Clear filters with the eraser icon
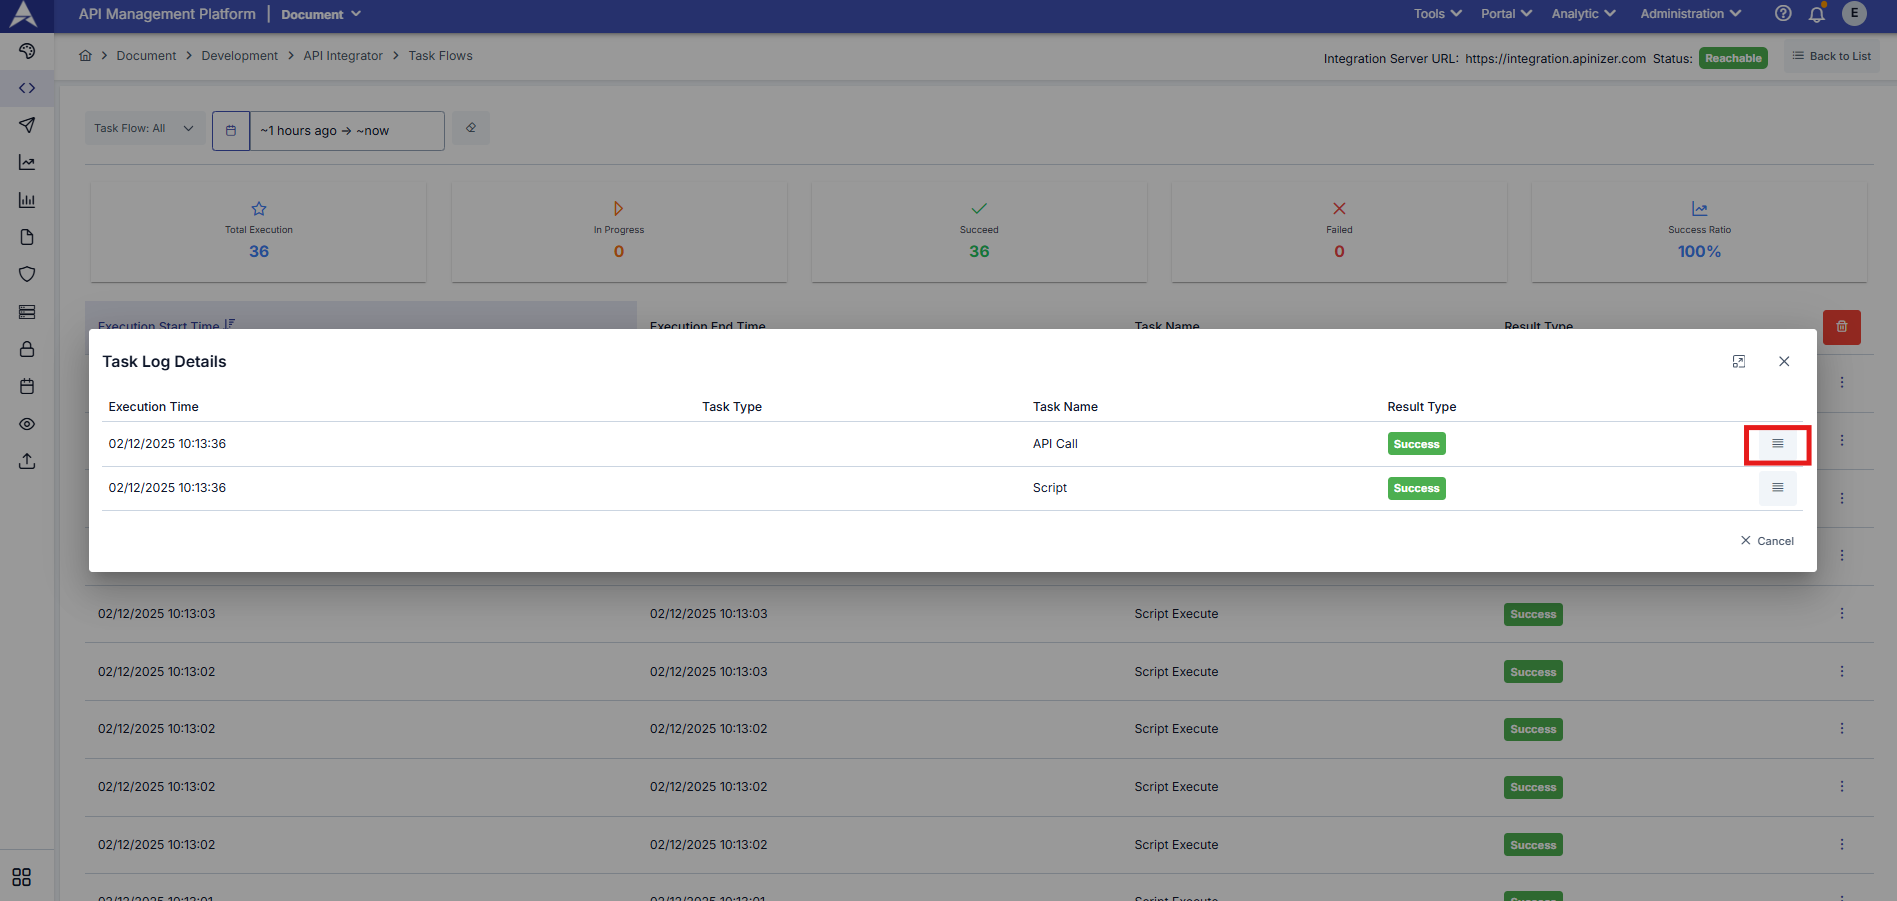Screen dimensions: 1897x901 click(x=471, y=129)
